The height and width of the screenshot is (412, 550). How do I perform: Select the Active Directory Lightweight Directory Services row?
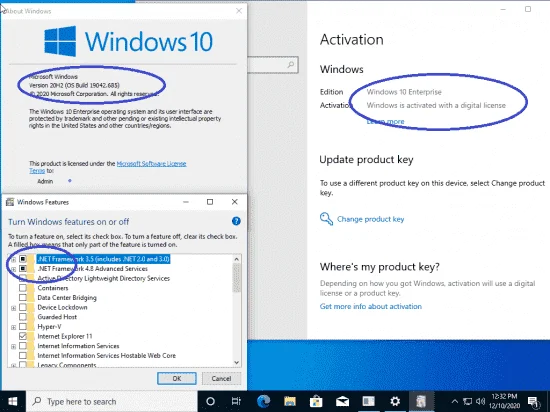[x=103, y=278]
